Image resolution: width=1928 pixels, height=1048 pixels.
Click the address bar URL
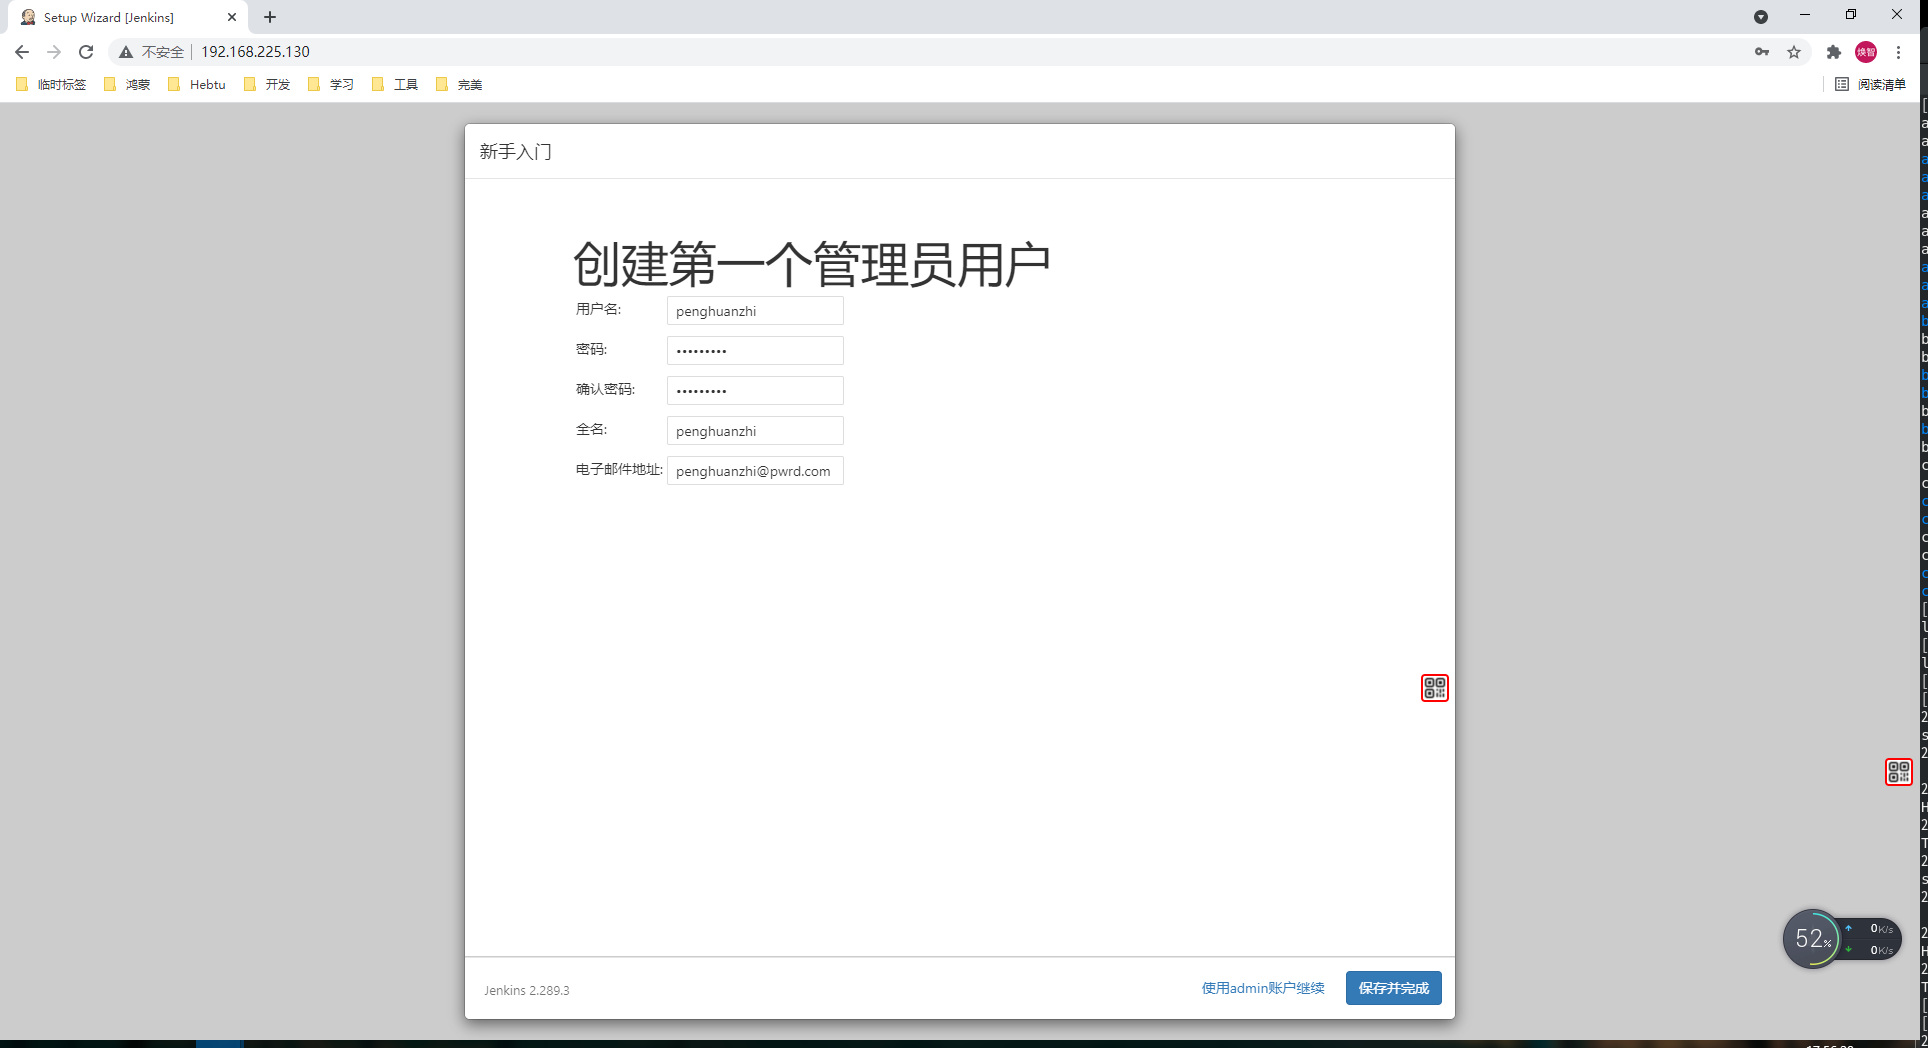coord(255,52)
